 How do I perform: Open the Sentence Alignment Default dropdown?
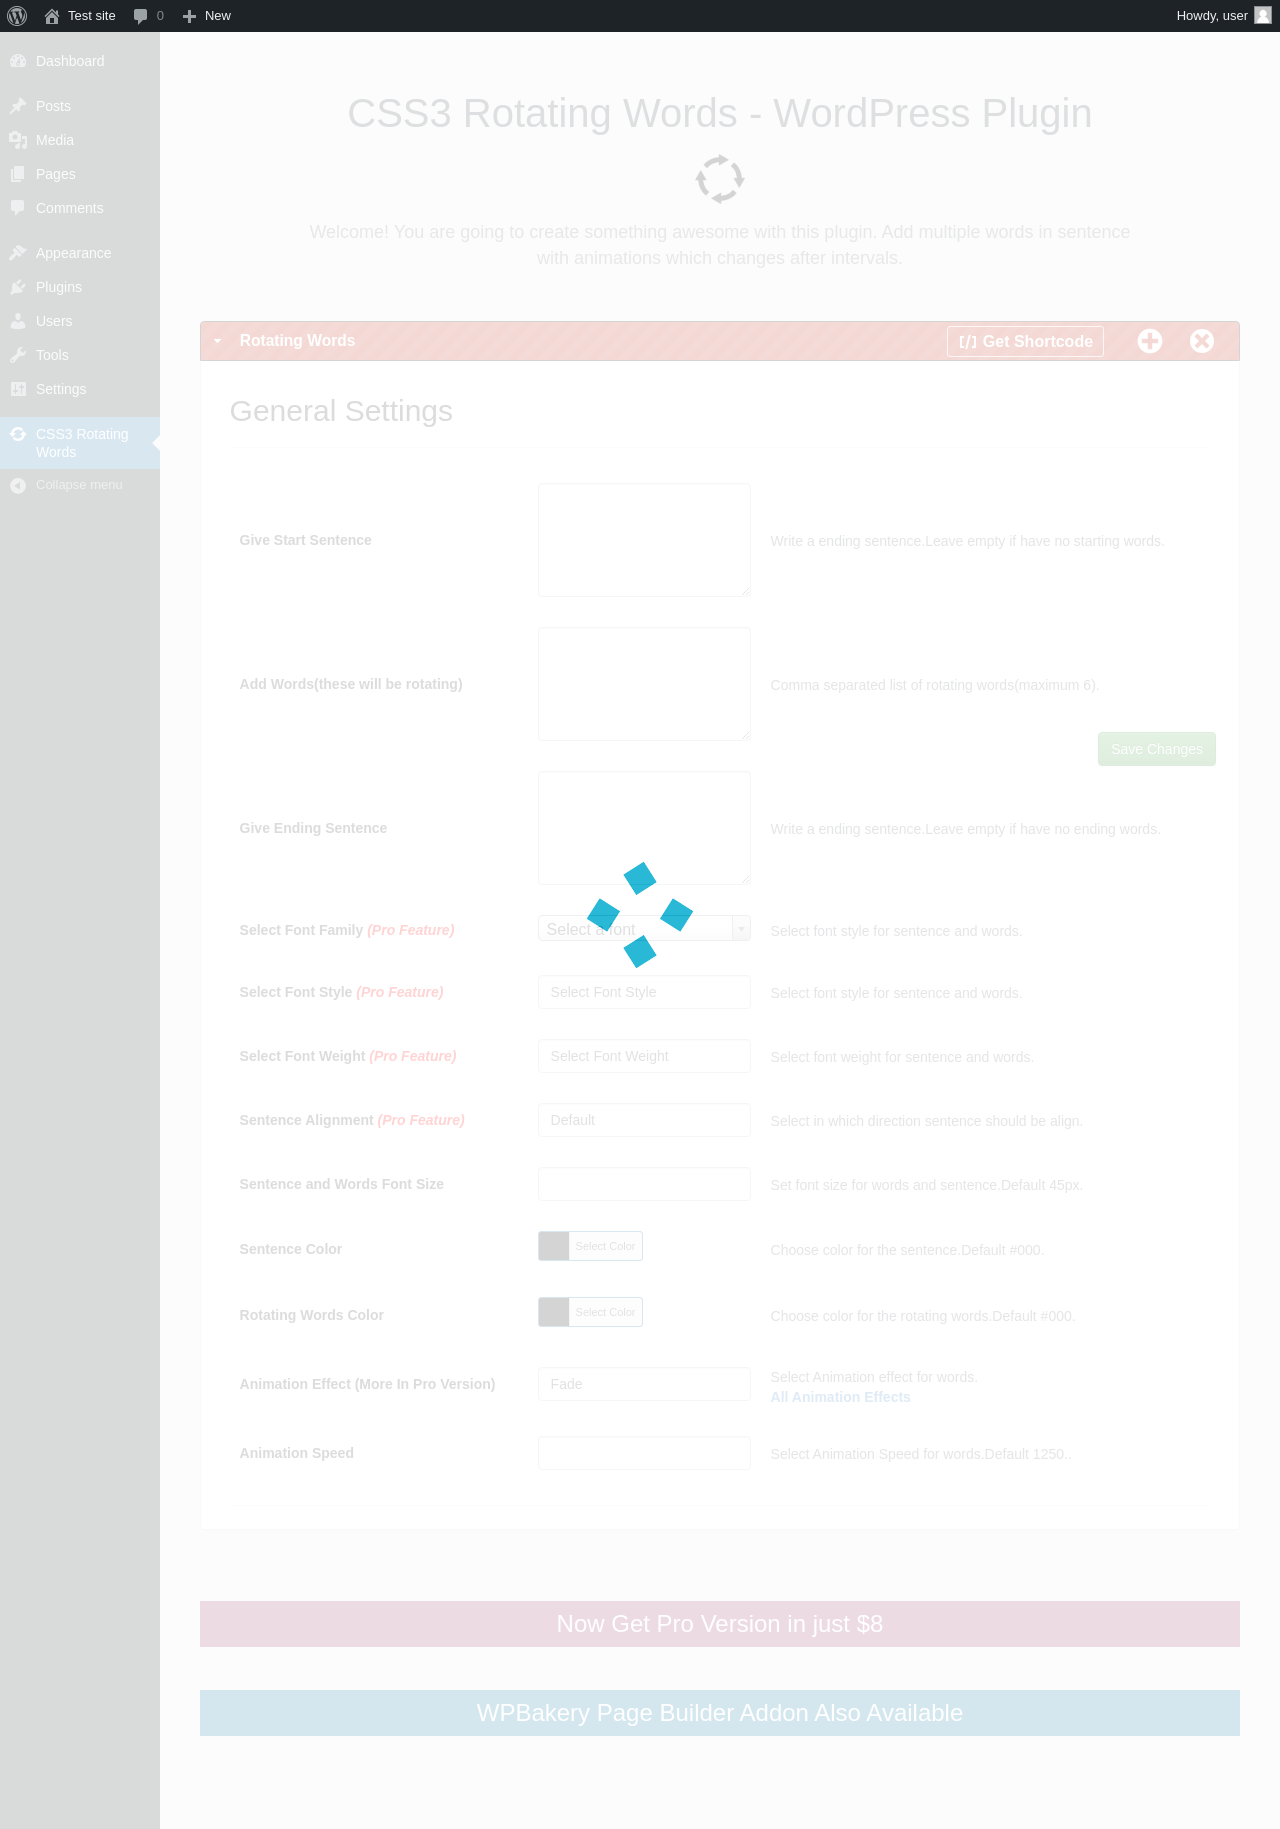644,1120
